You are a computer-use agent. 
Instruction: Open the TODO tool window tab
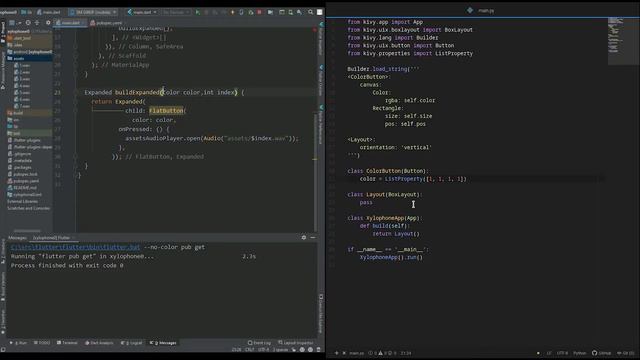pos(42,343)
